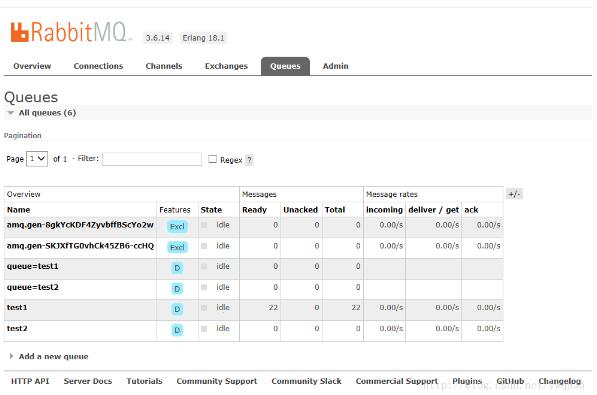Switch to the Connections tab
The height and width of the screenshot is (395, 597).
(x=98, y=66)
